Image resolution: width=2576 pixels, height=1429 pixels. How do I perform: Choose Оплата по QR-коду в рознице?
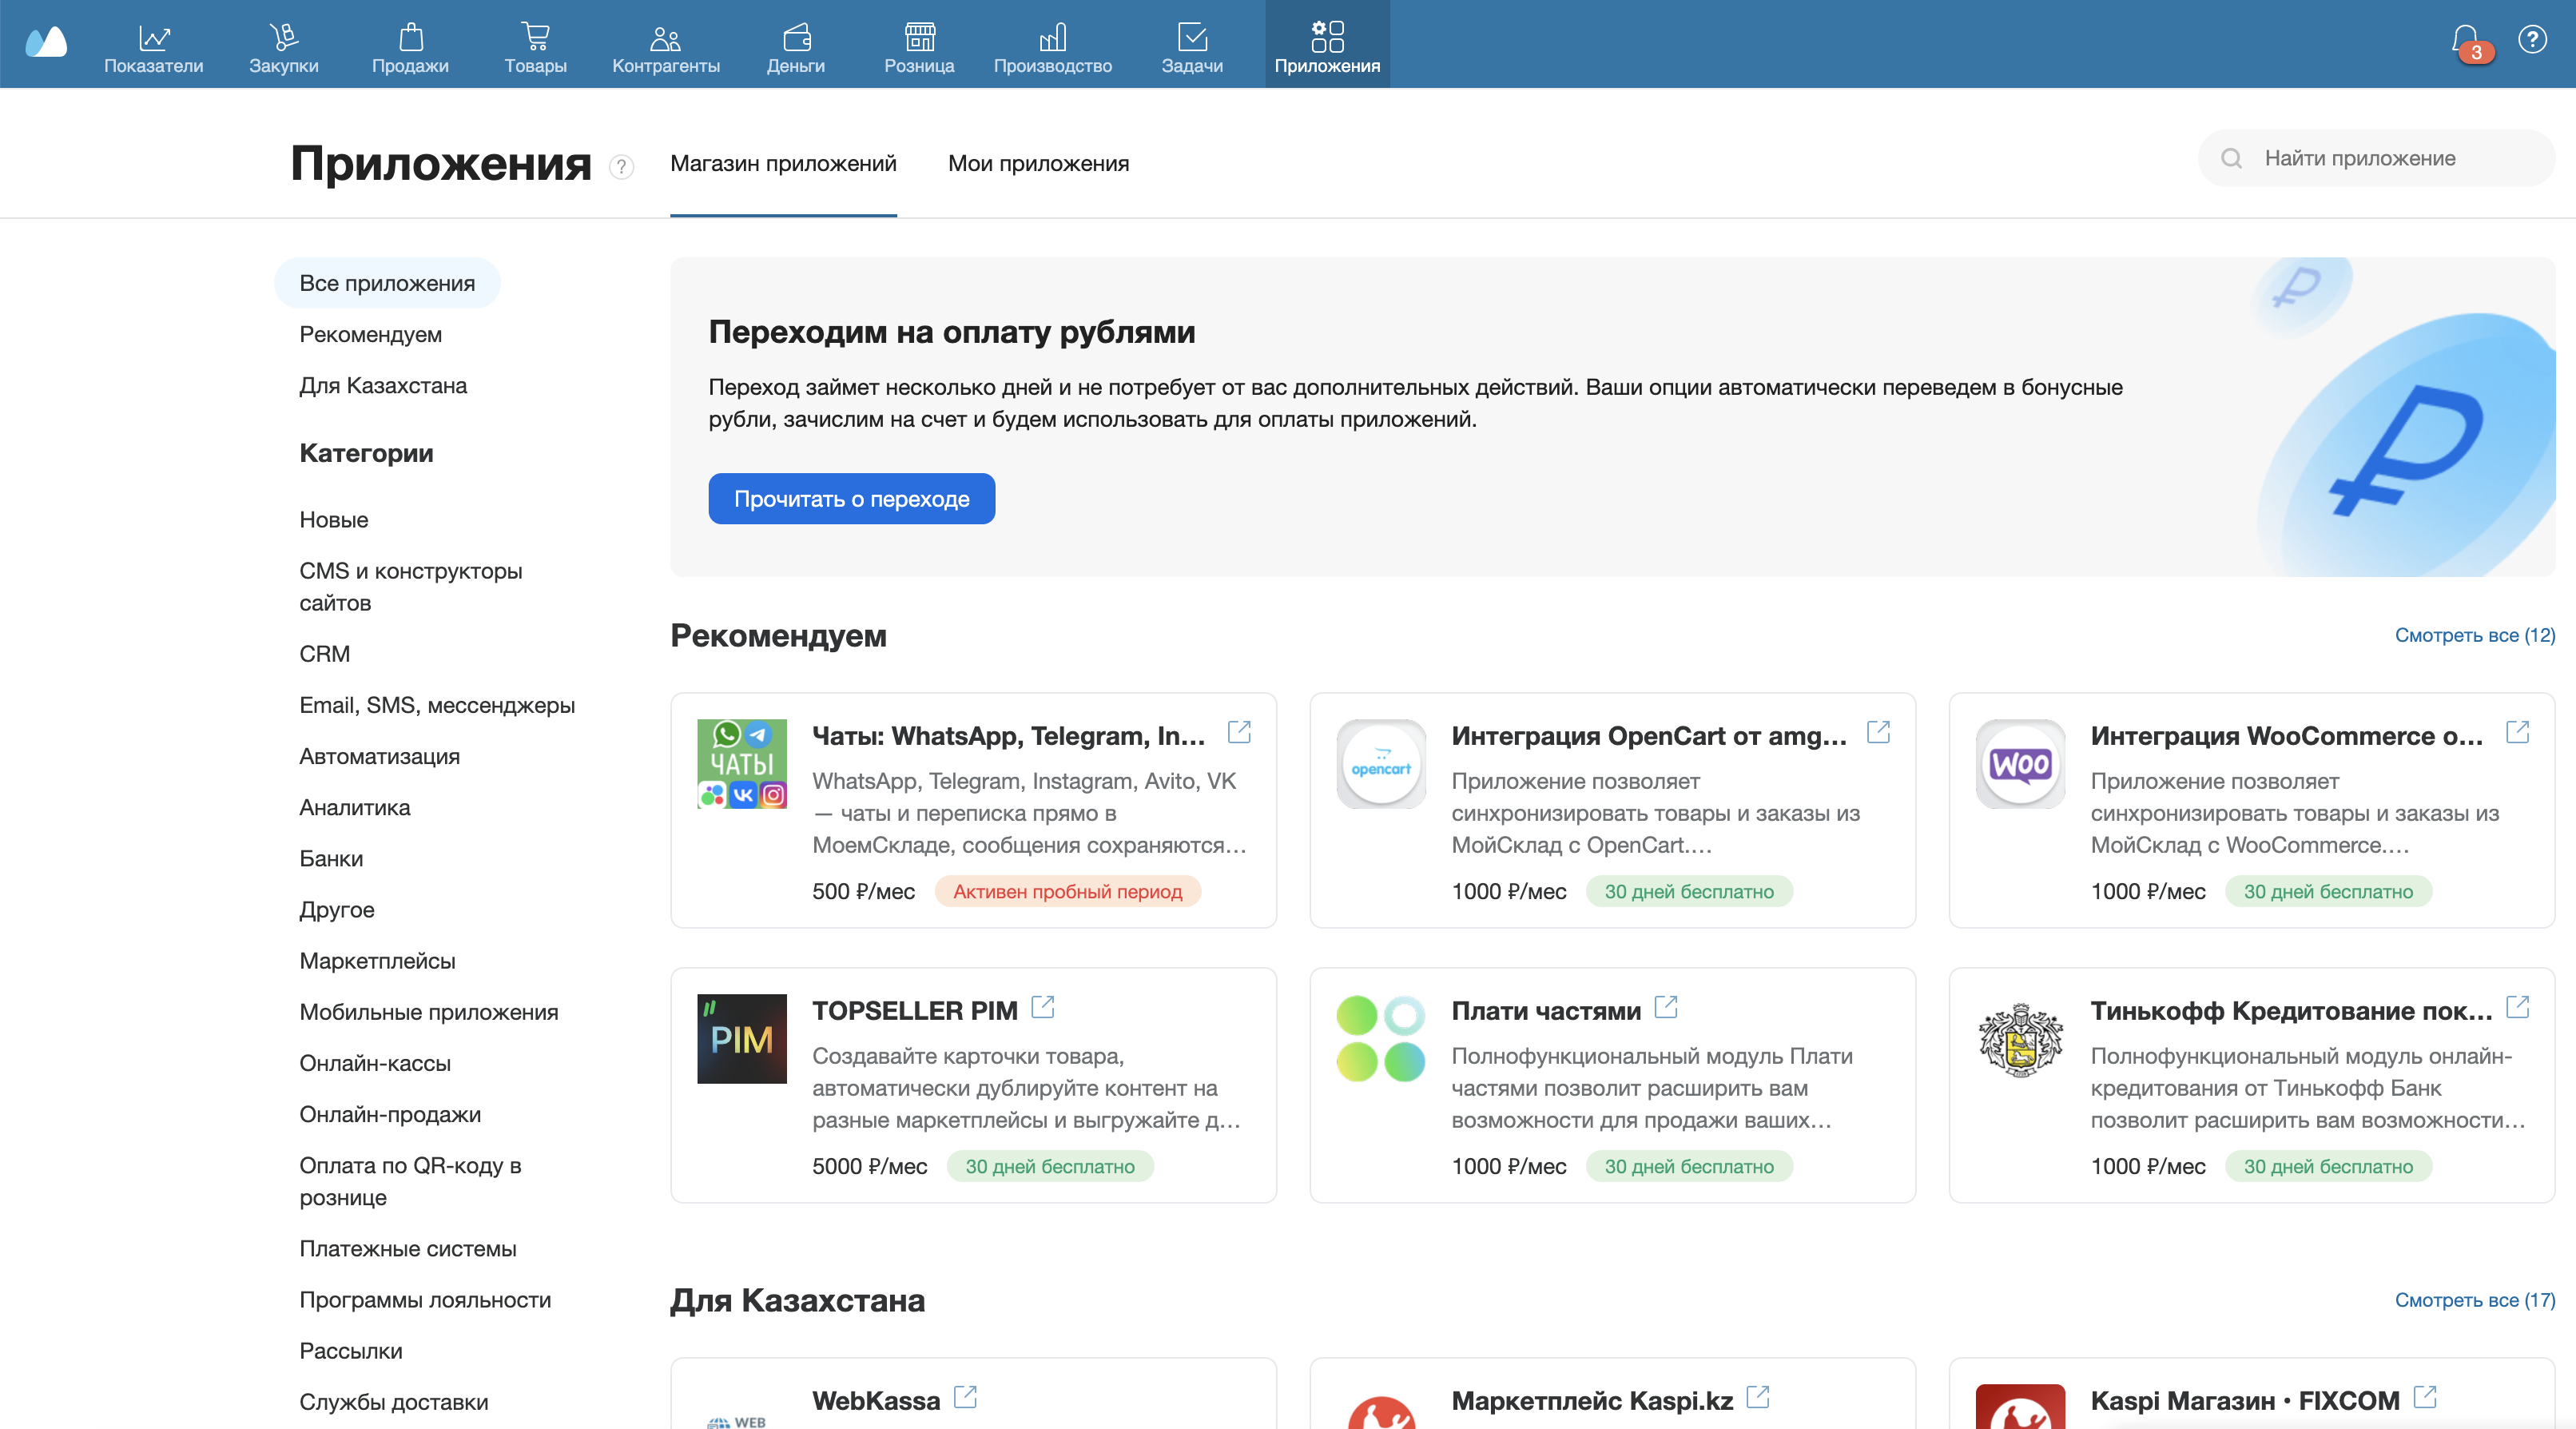click(x=411, y=1181)
